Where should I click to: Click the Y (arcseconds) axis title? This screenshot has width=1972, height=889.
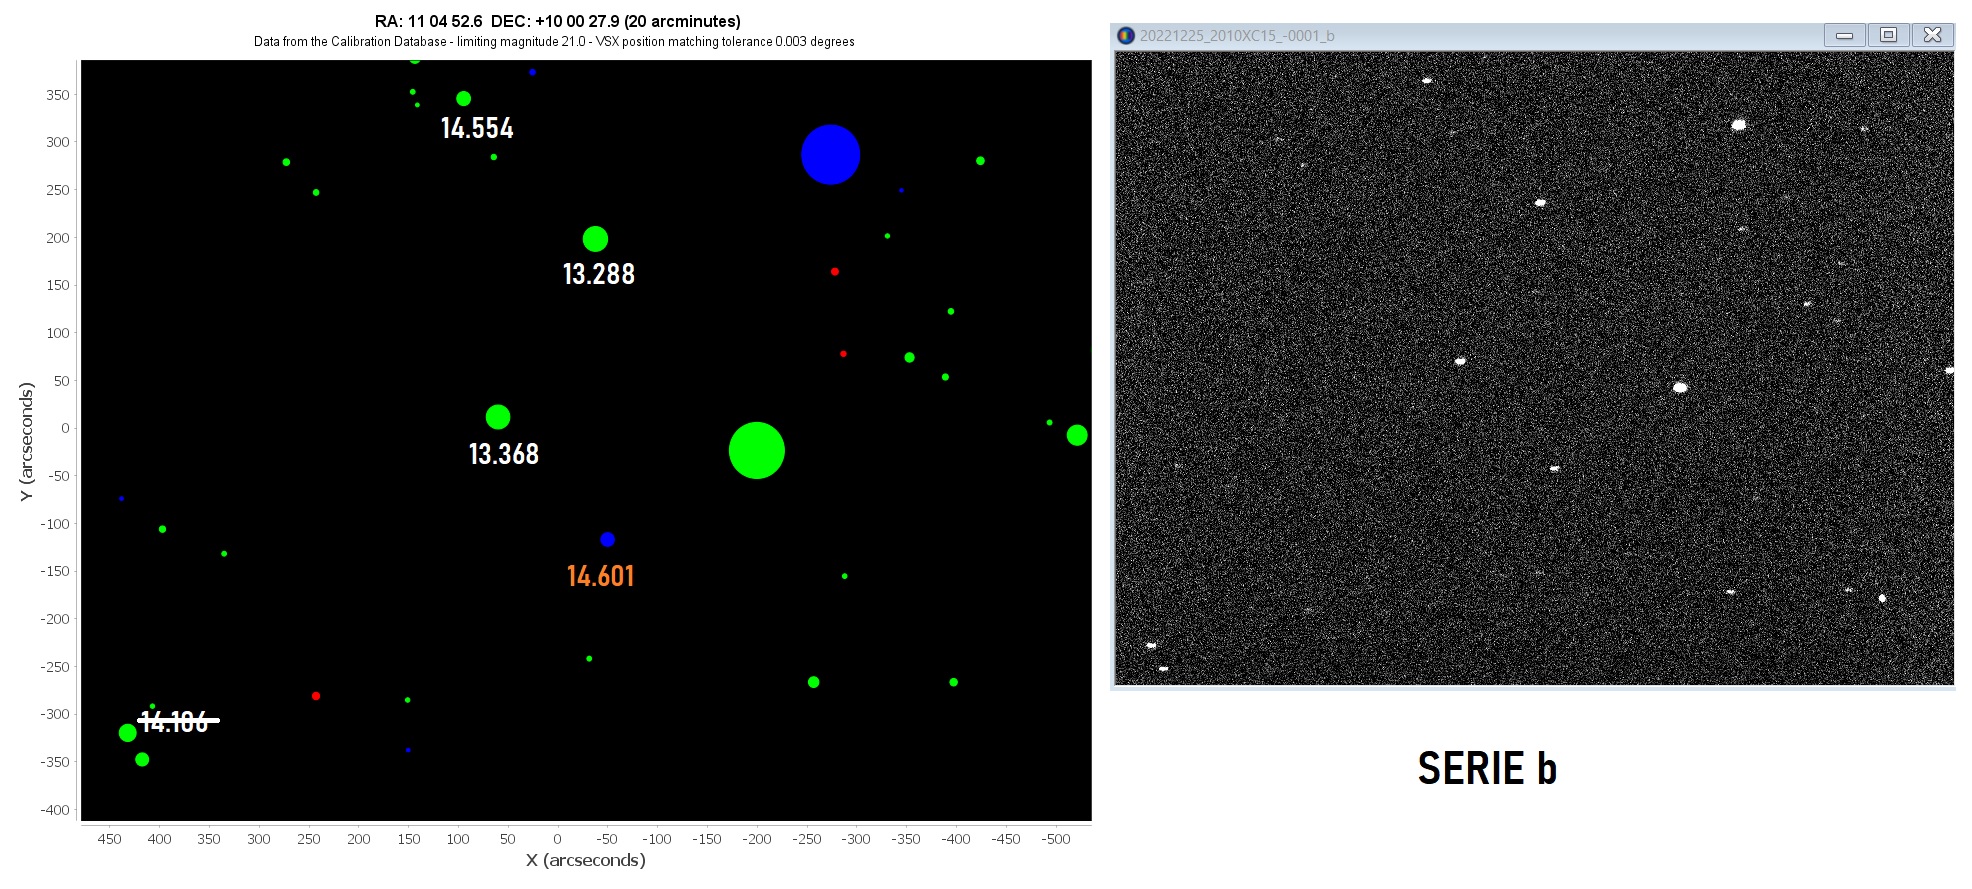(x=27, y=441)
